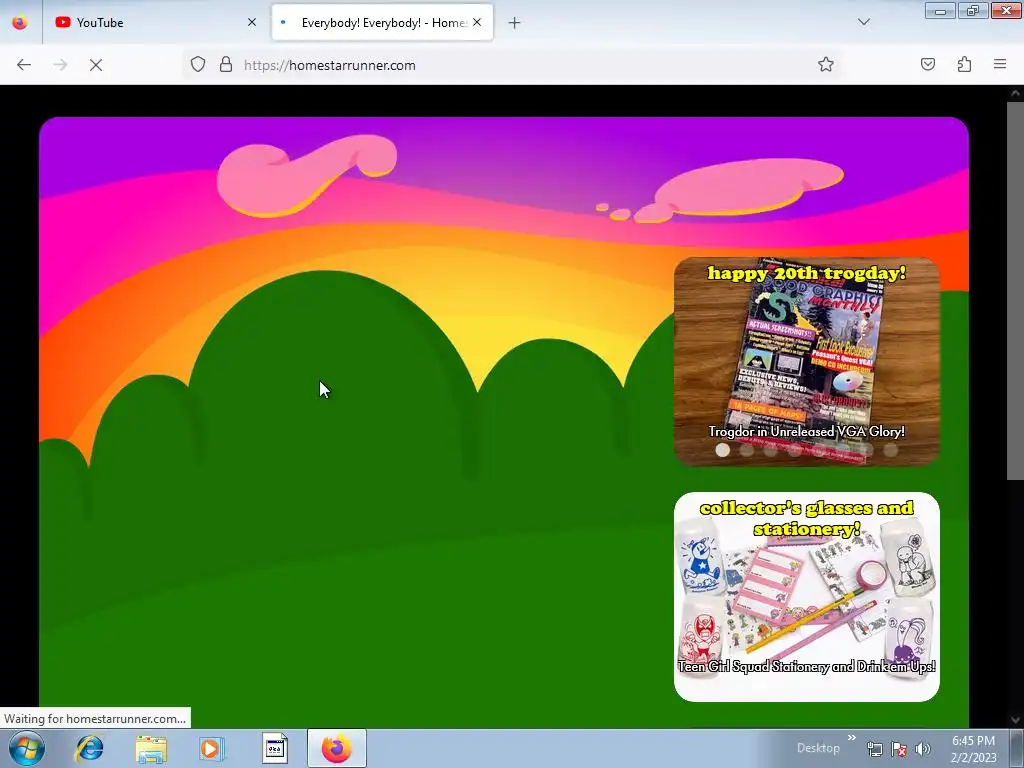Click the Desktop toolbar label
The width and height of the screenshot is (1024, 768).
click(818, 748)
